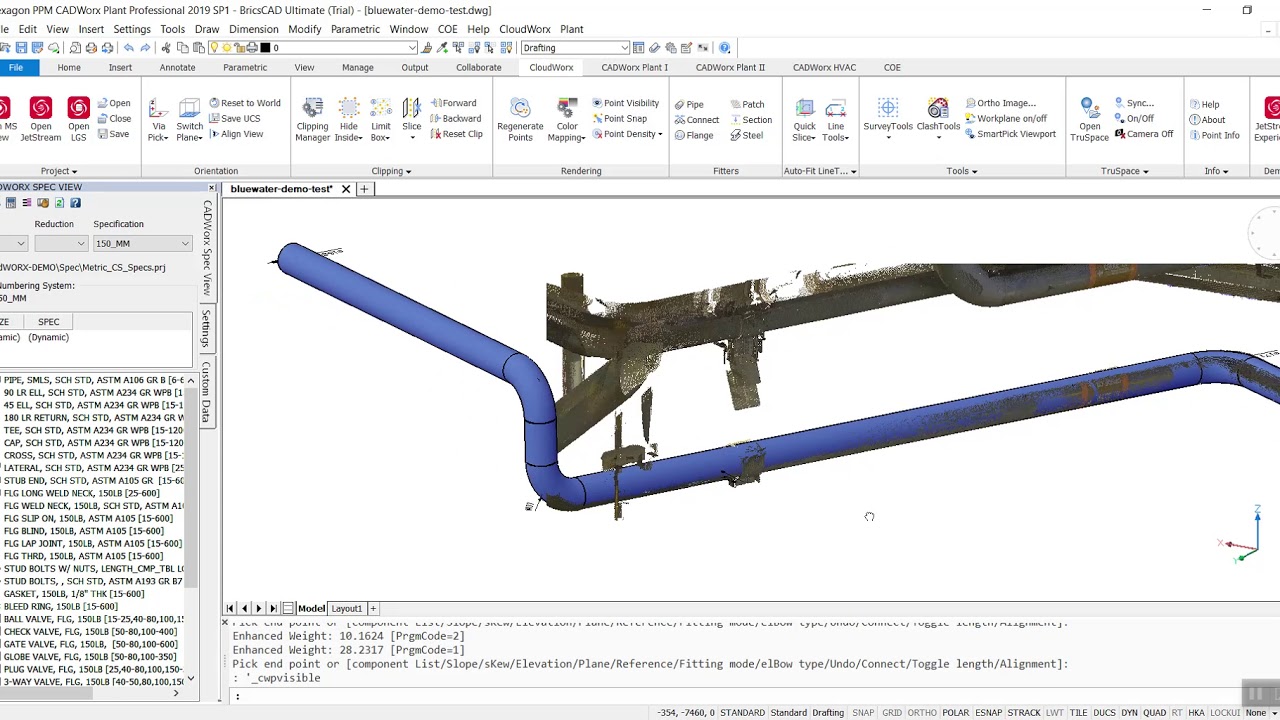Select the Layout1 tab
1280x720 pixels.
(x=346, y=608)
